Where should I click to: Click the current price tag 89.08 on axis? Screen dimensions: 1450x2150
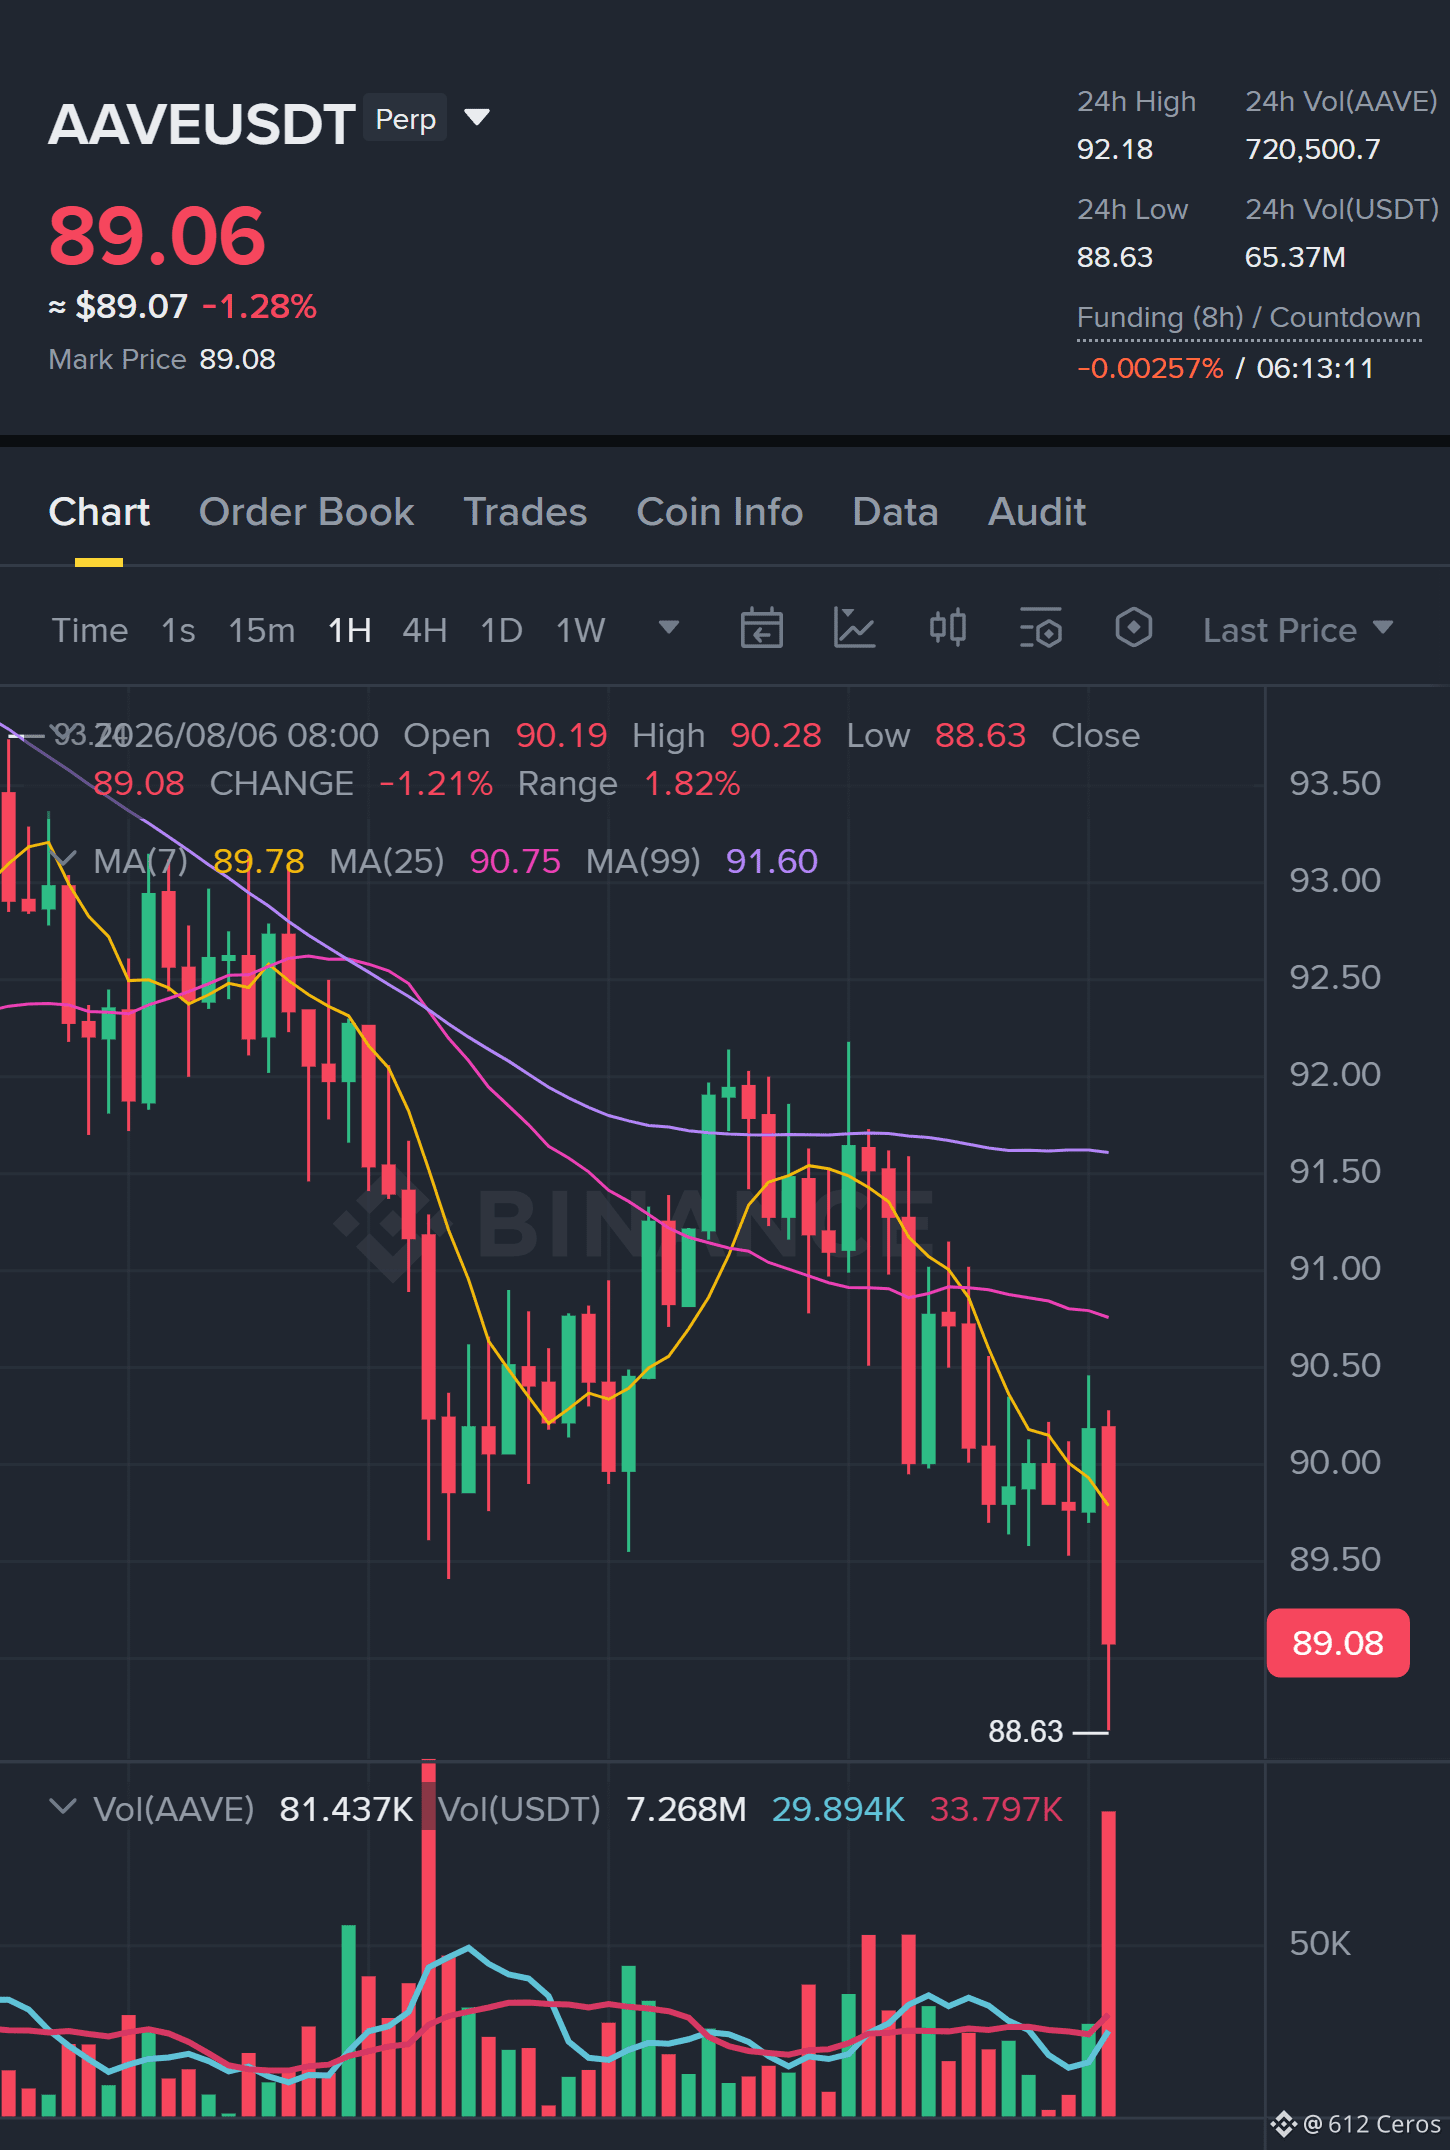[1338, 1643]
